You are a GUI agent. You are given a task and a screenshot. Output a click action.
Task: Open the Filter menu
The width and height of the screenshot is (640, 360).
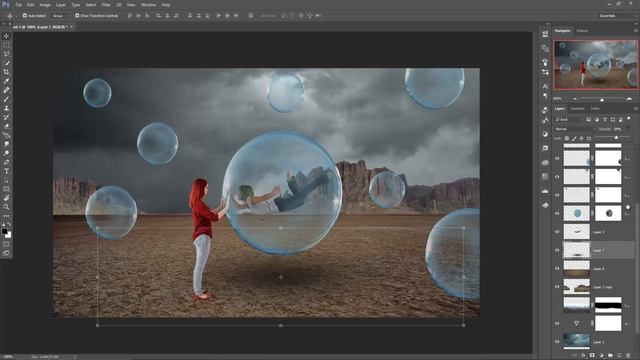[x=106, y=4]
